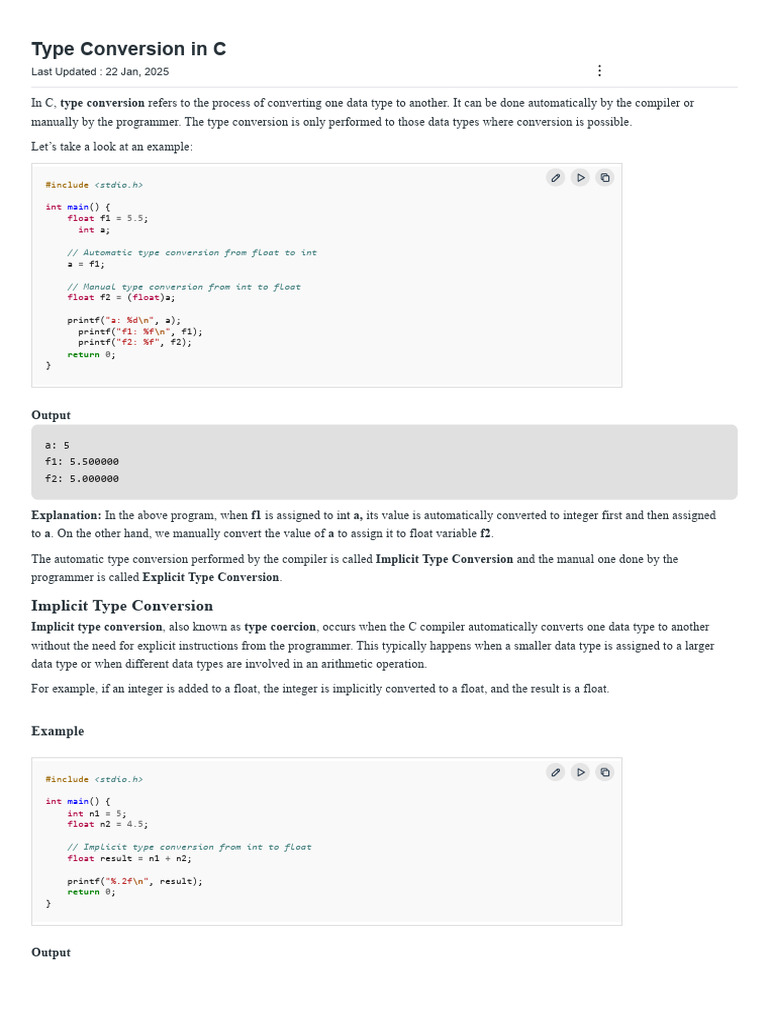Open the three-dot more options menu
Viewport: 768px width, 1024px height.
[599, 71]
